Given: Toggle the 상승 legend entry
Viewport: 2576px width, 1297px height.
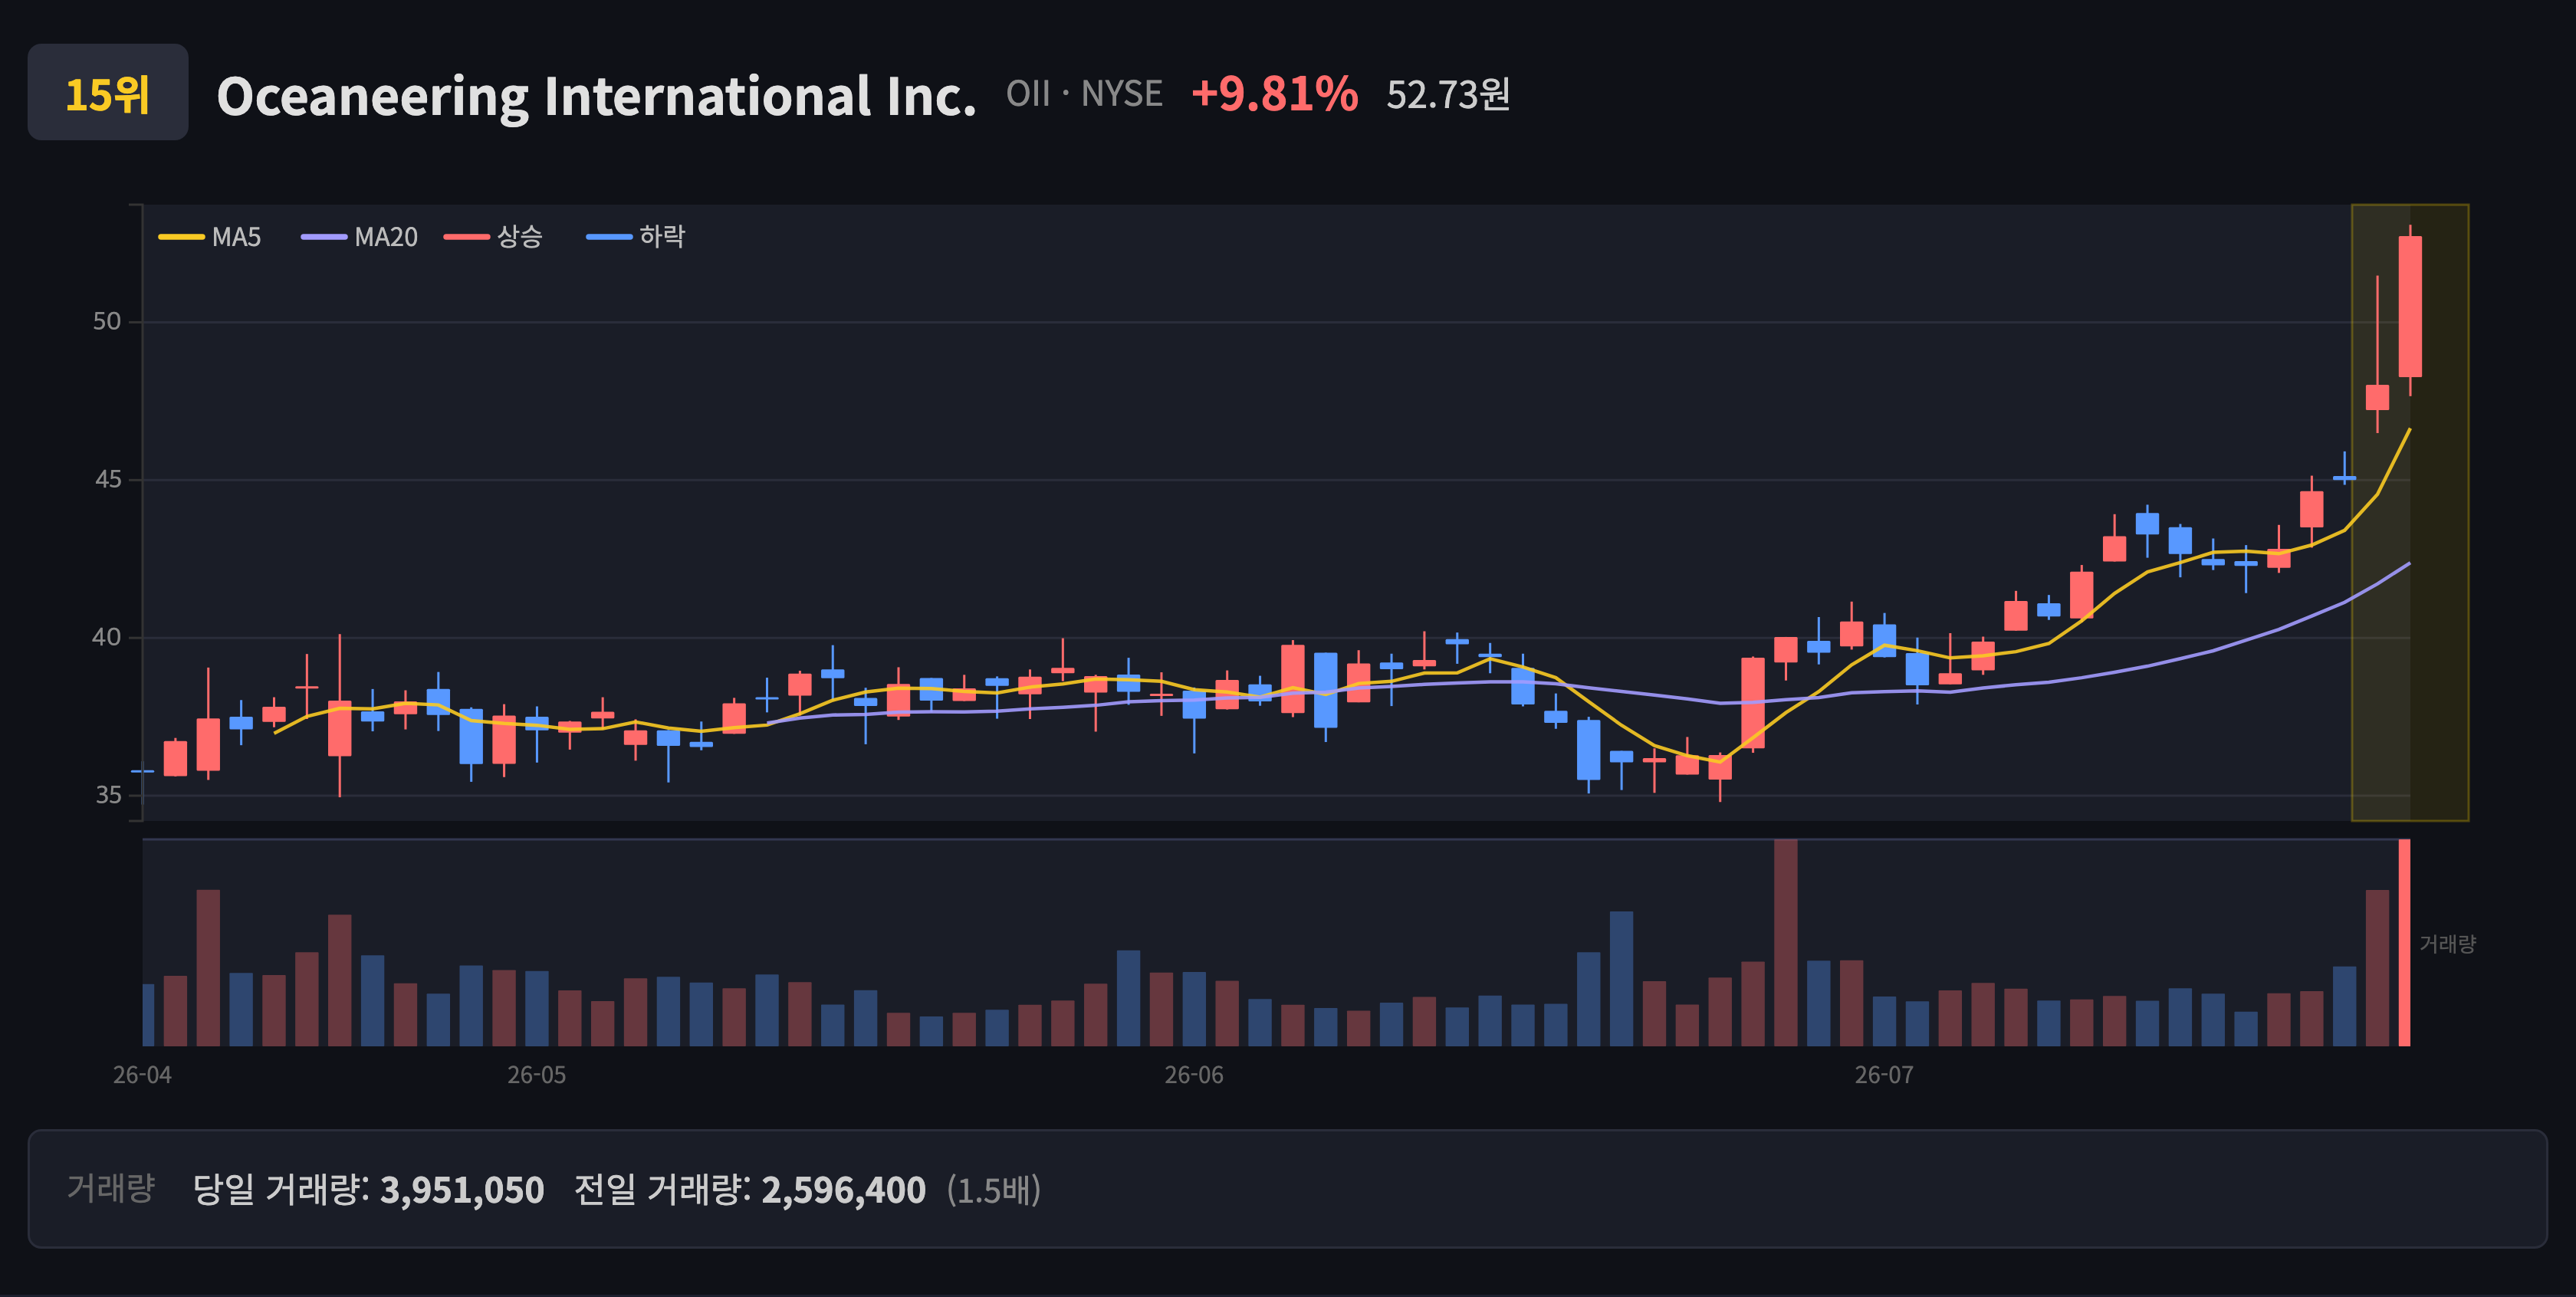Looking at the screenshot, I should click(494, 237).
